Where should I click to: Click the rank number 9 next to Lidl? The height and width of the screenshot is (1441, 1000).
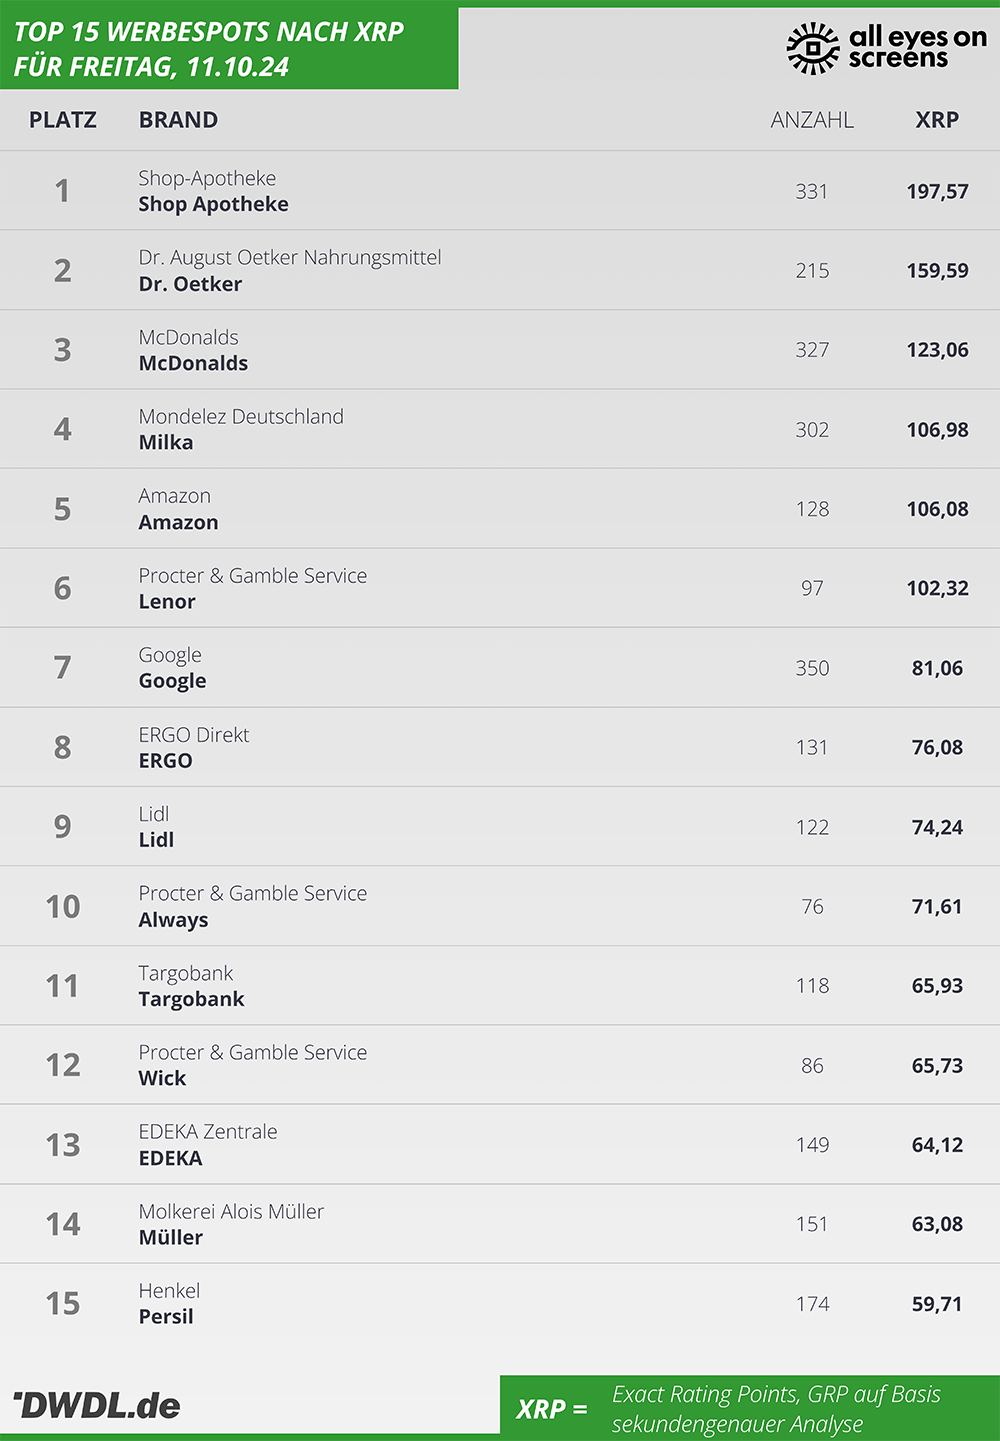[62, 827]
